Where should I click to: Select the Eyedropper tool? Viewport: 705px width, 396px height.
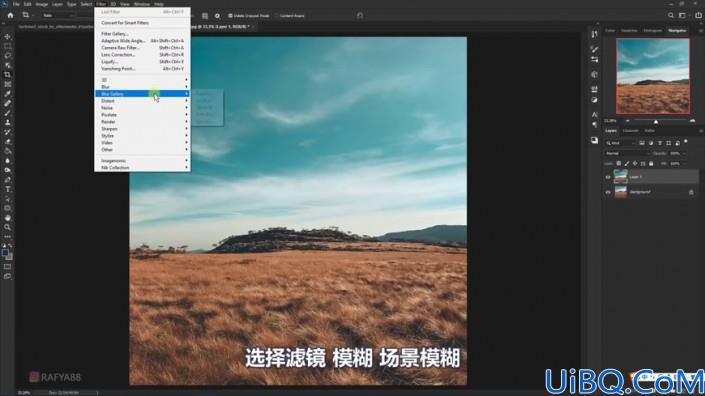(x=7, y=93)
